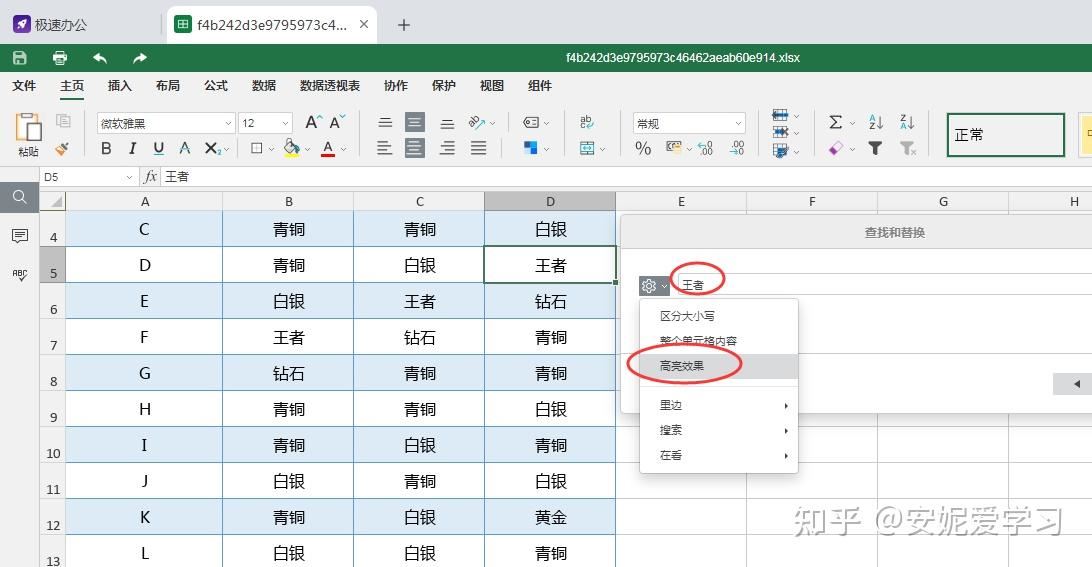Toggle italic formatting
Viewport: 1092px width, 567px height.
click(132, 148)
